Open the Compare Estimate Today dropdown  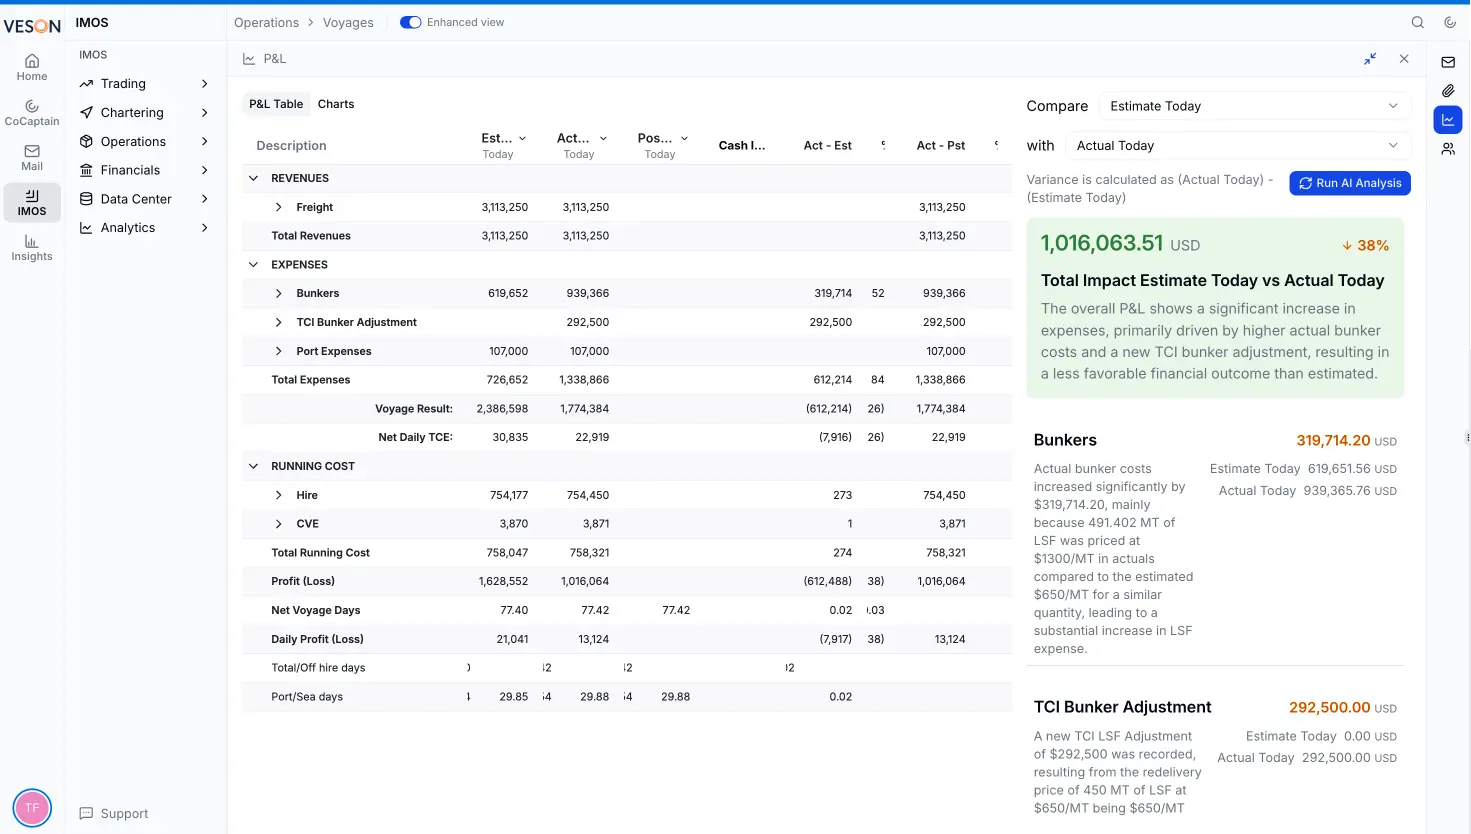pyautogui.click(x=1254, y=106)
